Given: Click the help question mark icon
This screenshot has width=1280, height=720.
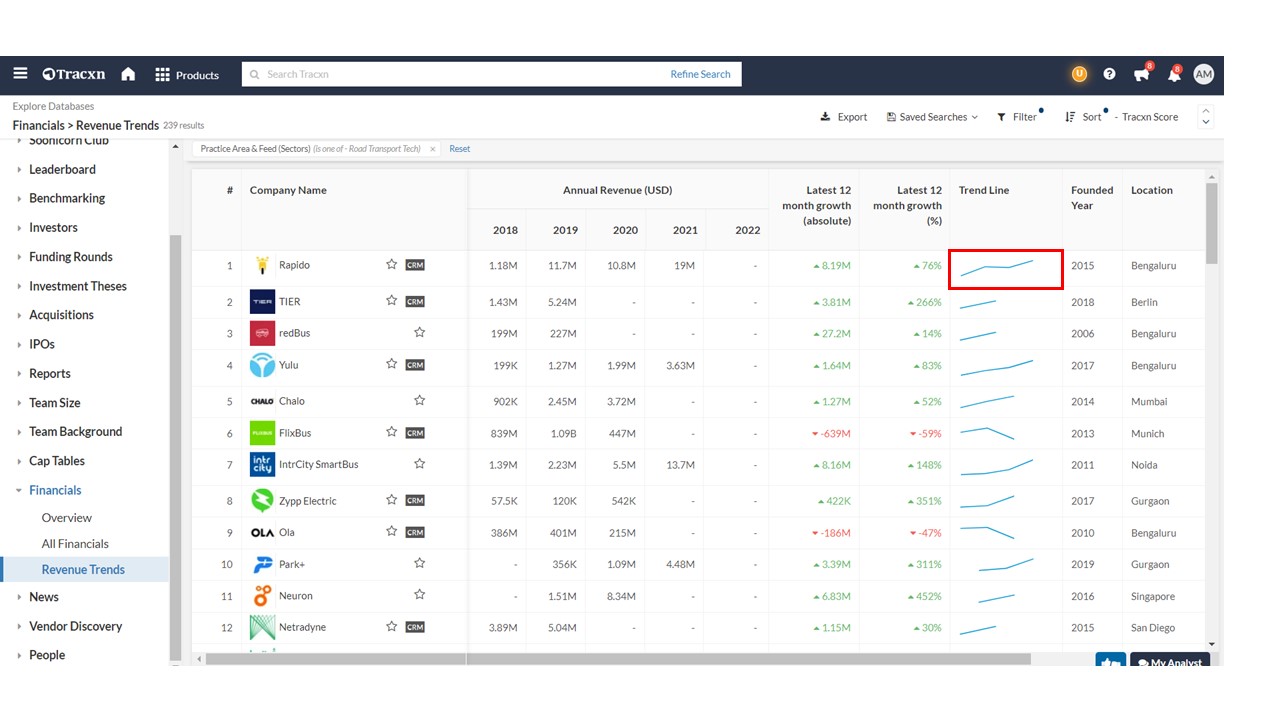Looking at the screenshot, I should coord(1109,74).
